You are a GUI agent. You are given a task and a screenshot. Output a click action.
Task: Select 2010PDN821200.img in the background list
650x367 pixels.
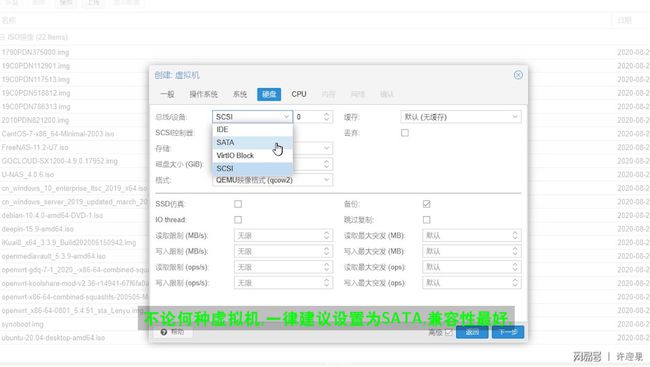tap(35, 120)
